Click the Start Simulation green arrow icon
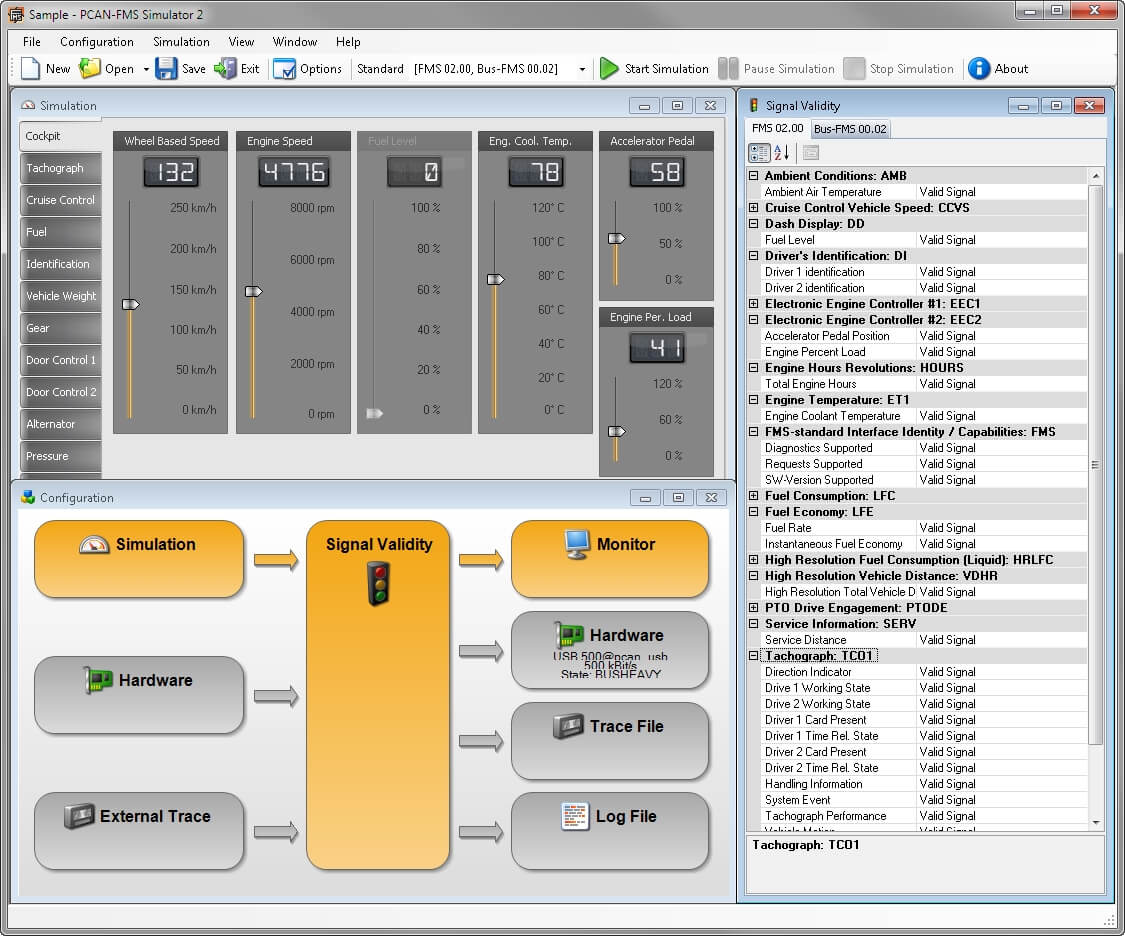The image size is (1125, 936). (x=611, y=68)
